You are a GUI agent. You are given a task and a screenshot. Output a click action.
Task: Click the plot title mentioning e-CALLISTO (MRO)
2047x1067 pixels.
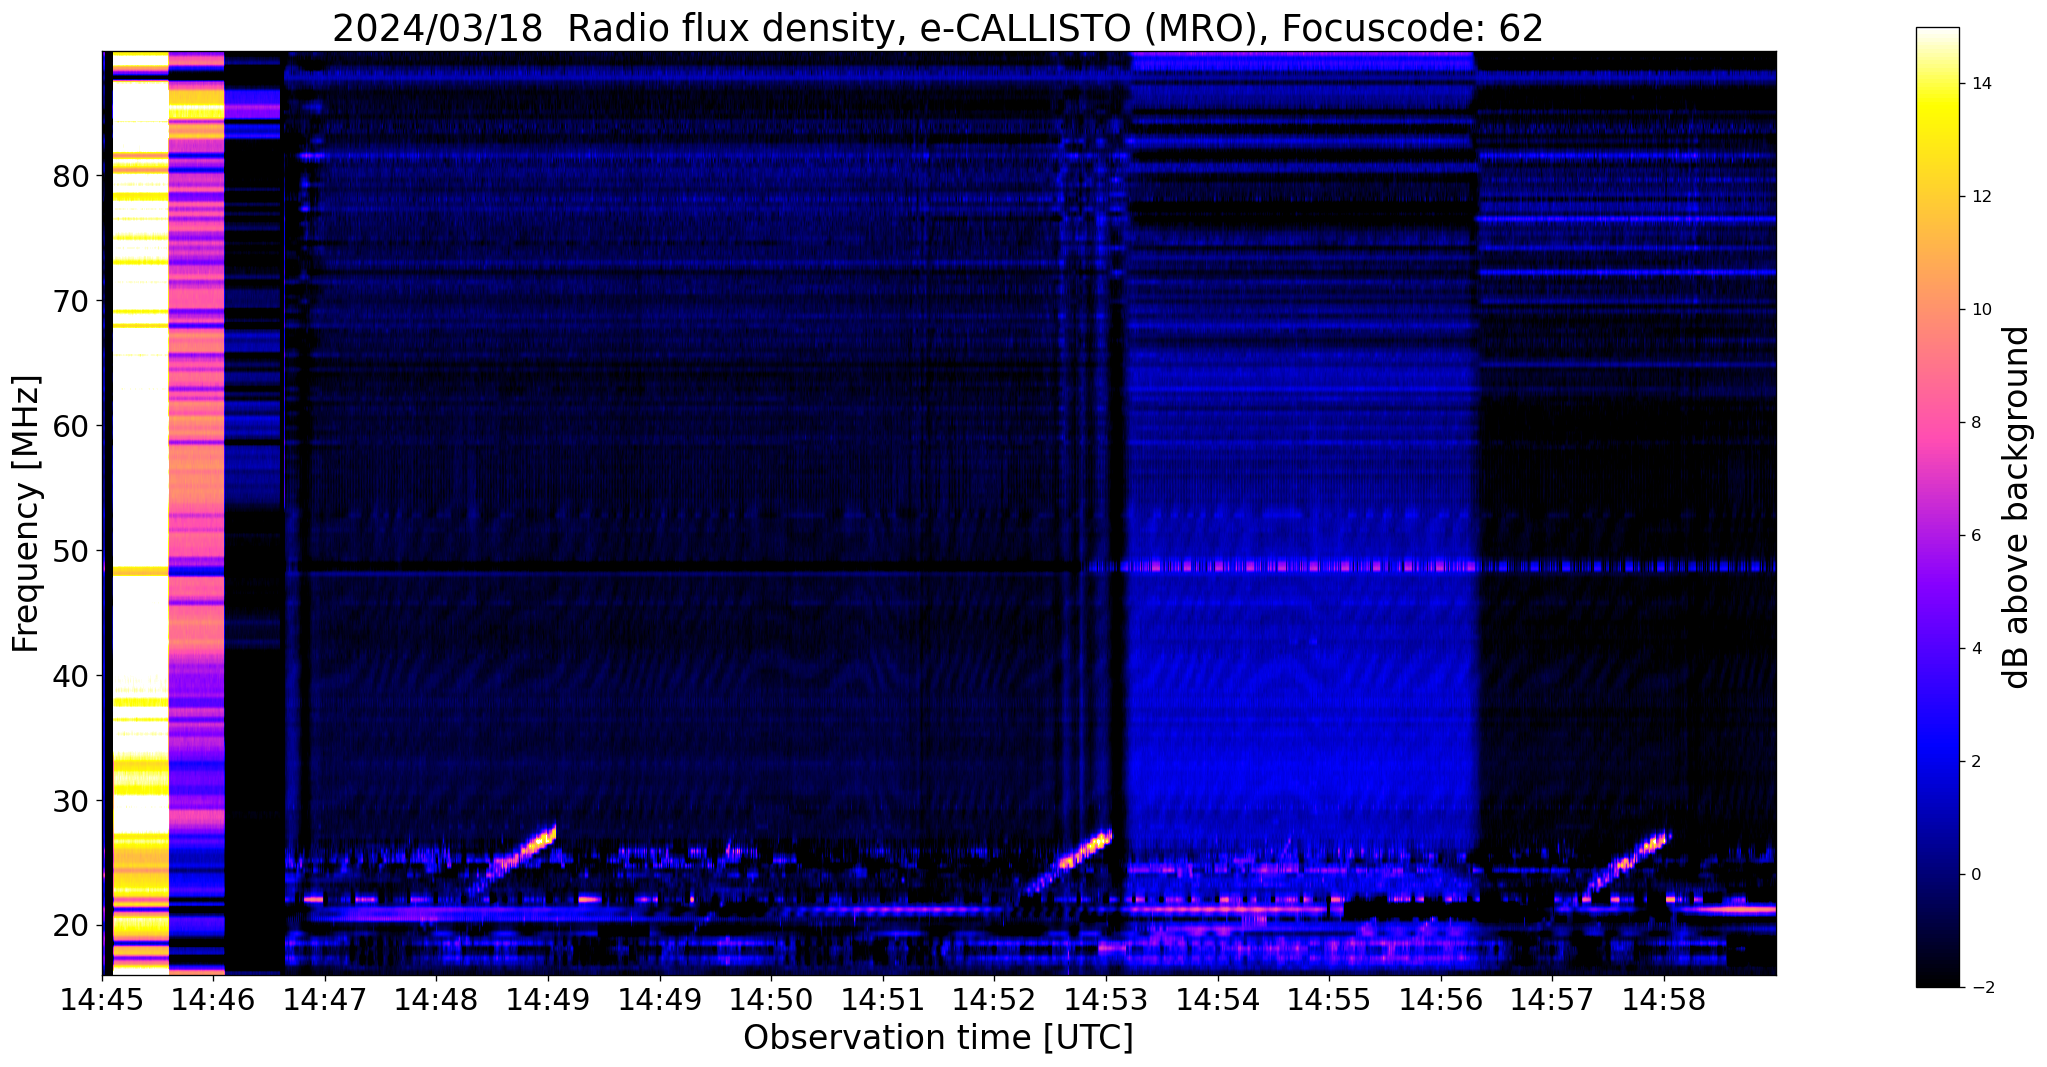point(938,28)
